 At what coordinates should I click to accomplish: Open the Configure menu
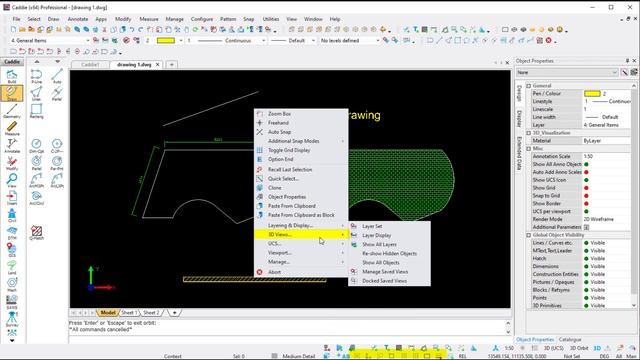tap(202, 19)
